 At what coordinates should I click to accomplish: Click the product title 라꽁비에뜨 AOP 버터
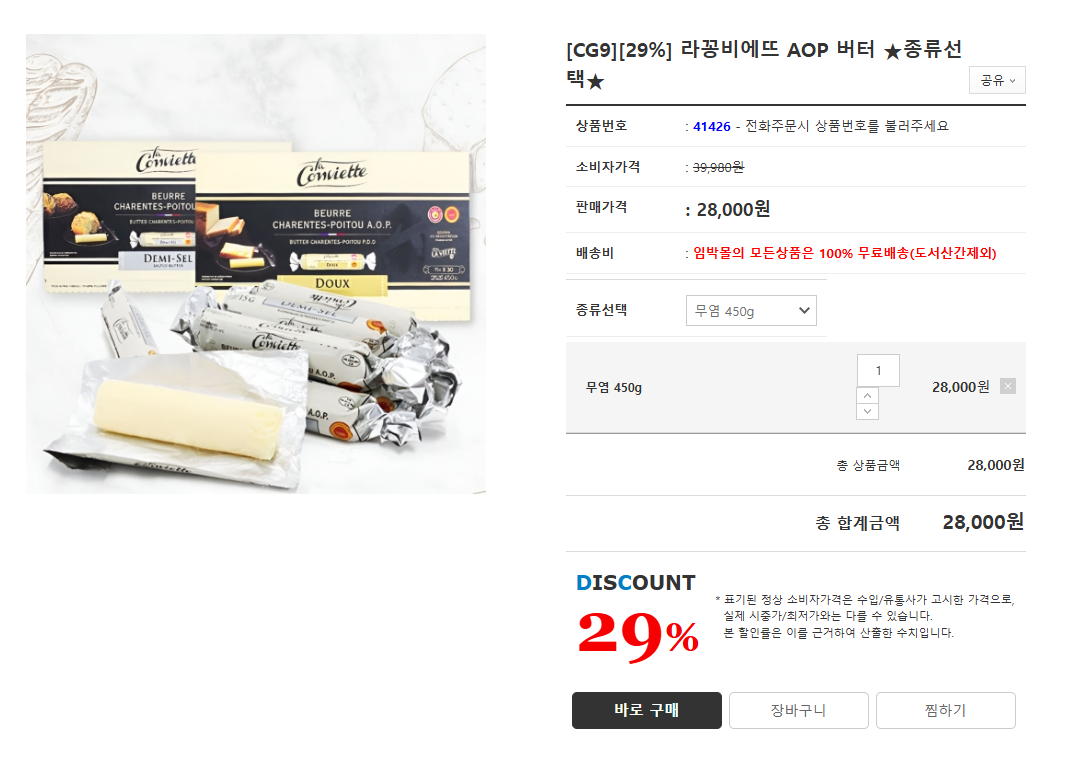point(778,49)
